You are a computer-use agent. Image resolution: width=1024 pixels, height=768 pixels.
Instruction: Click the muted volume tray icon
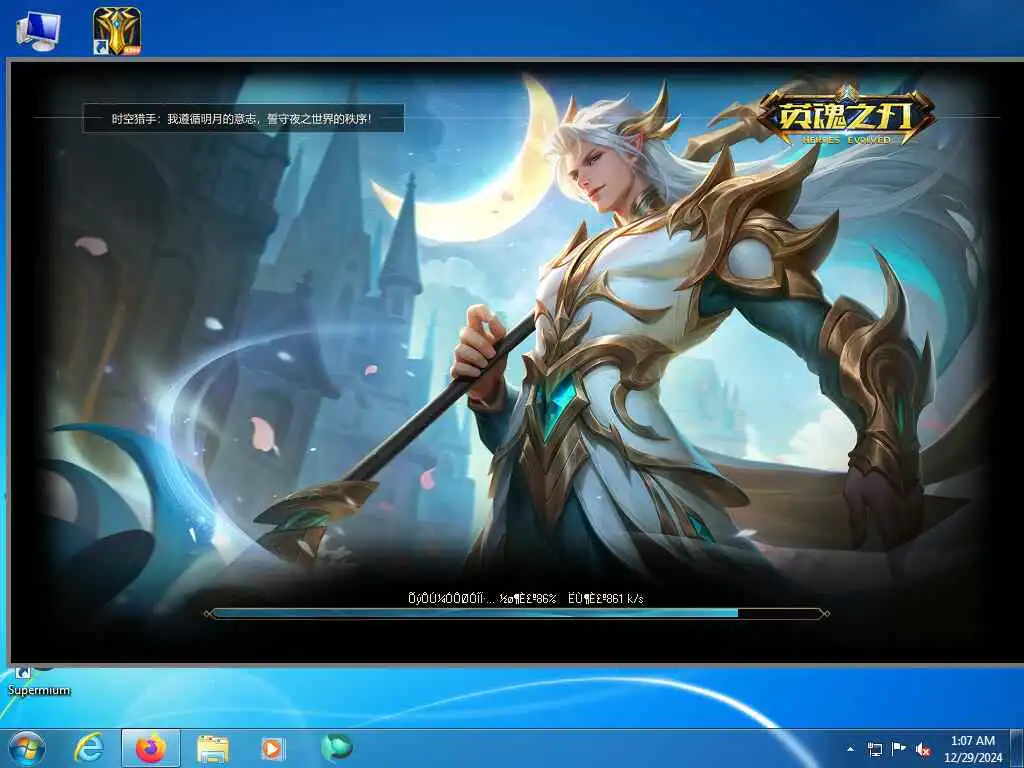tap(923, 750)
